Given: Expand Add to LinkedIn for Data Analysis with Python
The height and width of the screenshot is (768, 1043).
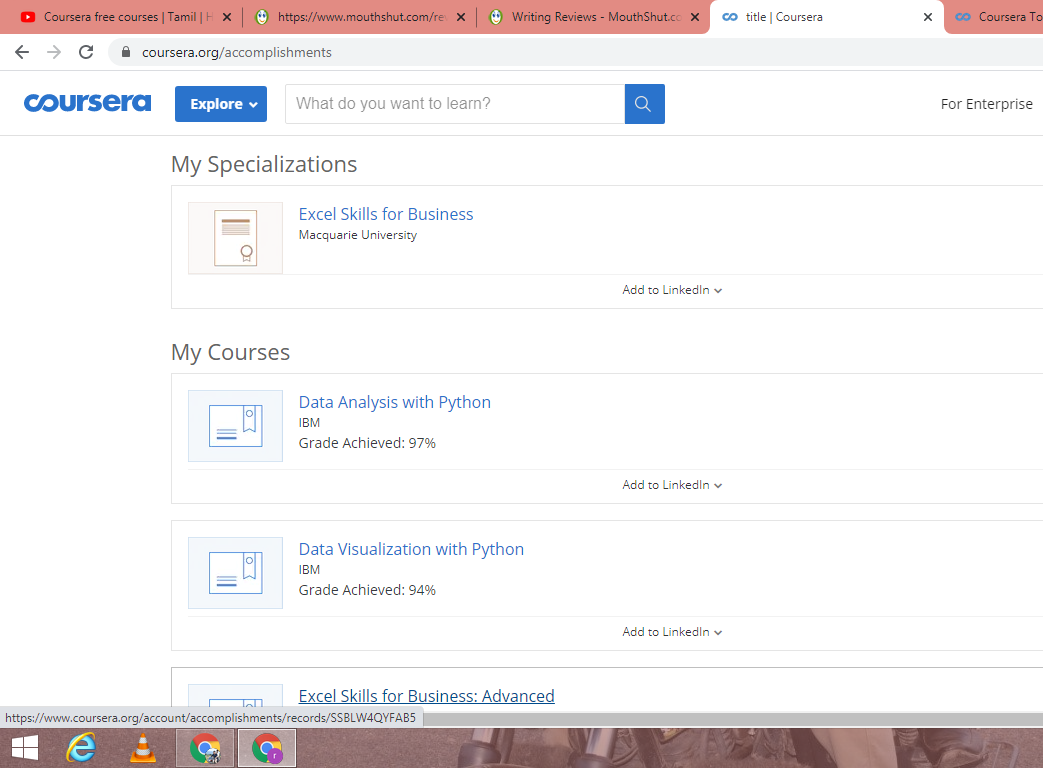Looking at the screenshot, I should point(672,485).
